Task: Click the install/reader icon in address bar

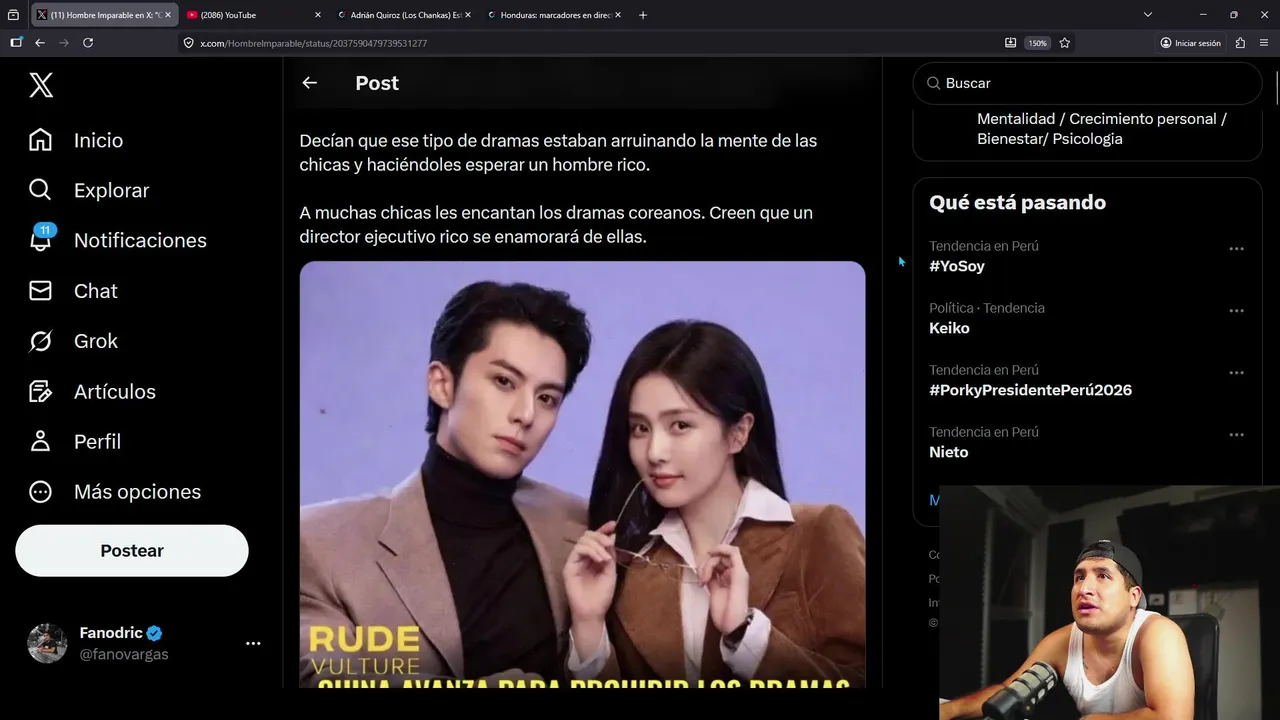Action: click(x=1011, y=43)
